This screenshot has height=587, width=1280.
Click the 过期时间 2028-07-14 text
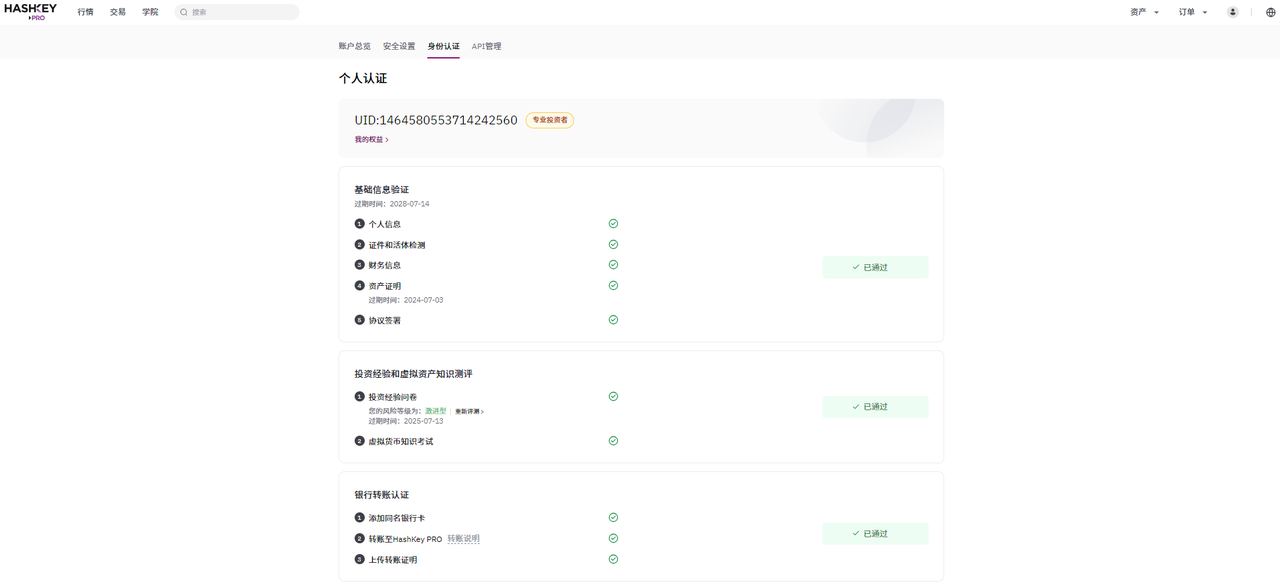pos(392,204)
